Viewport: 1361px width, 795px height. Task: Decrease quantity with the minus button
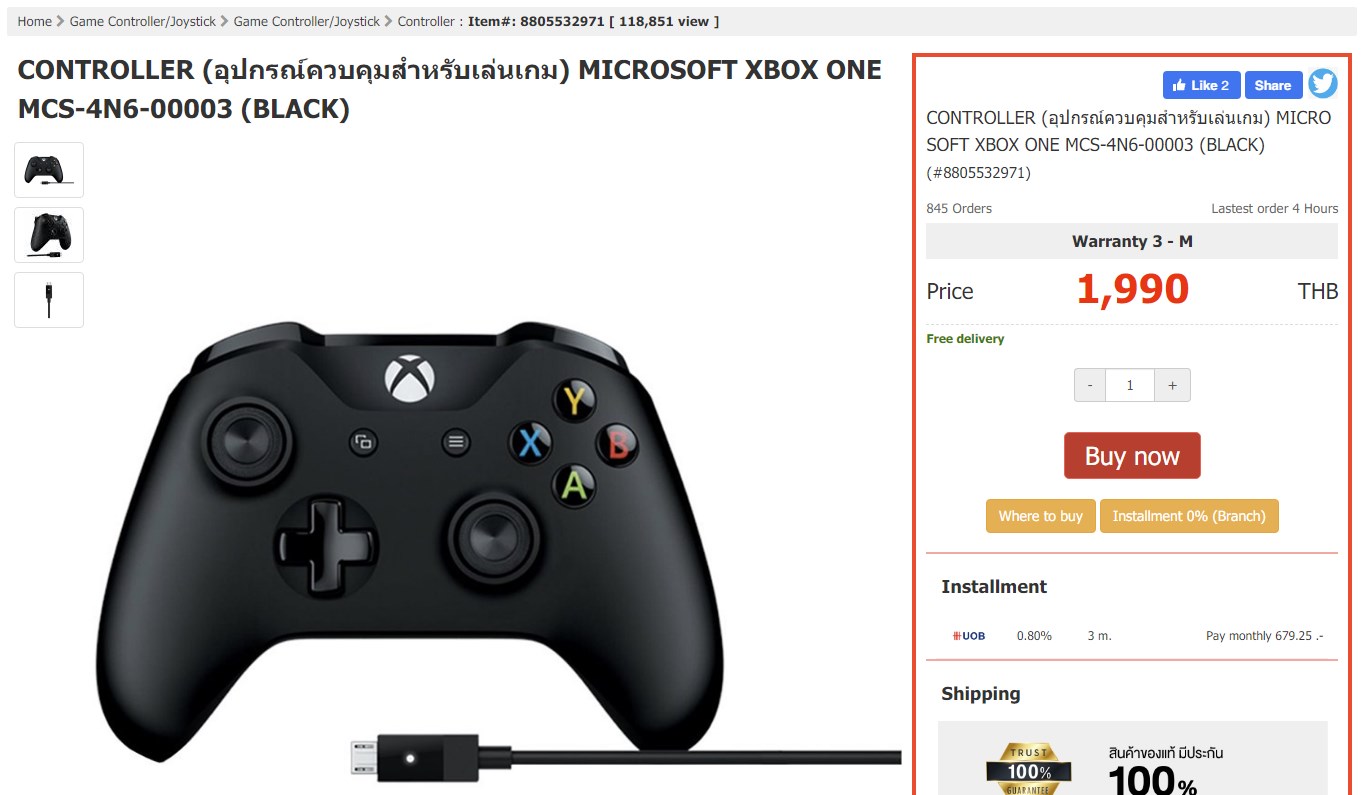click(1090, 385)
